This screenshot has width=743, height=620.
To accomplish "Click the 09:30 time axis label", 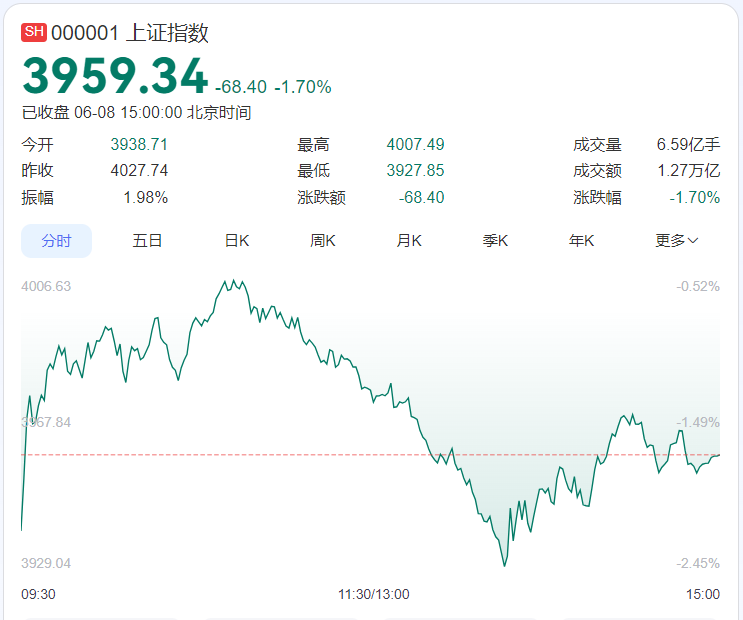I will click(38, 594).
